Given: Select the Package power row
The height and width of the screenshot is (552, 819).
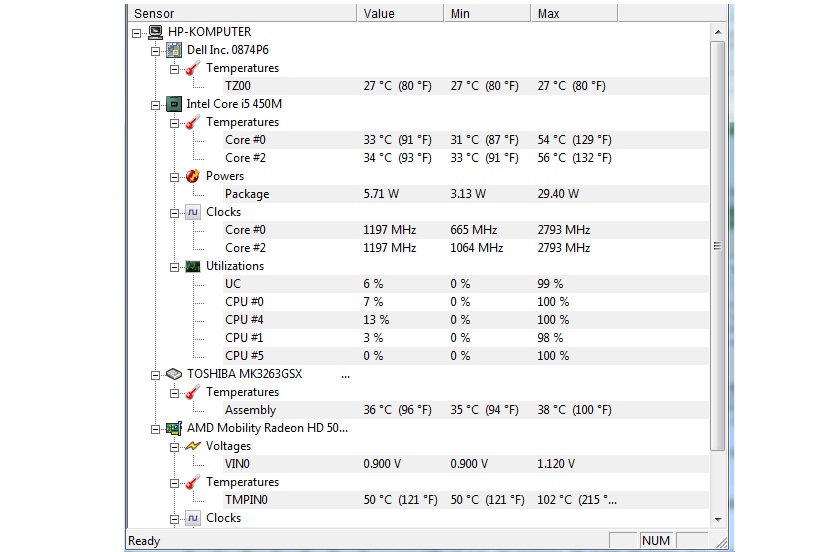Looking at the screenshot, I should coord(247,194).
